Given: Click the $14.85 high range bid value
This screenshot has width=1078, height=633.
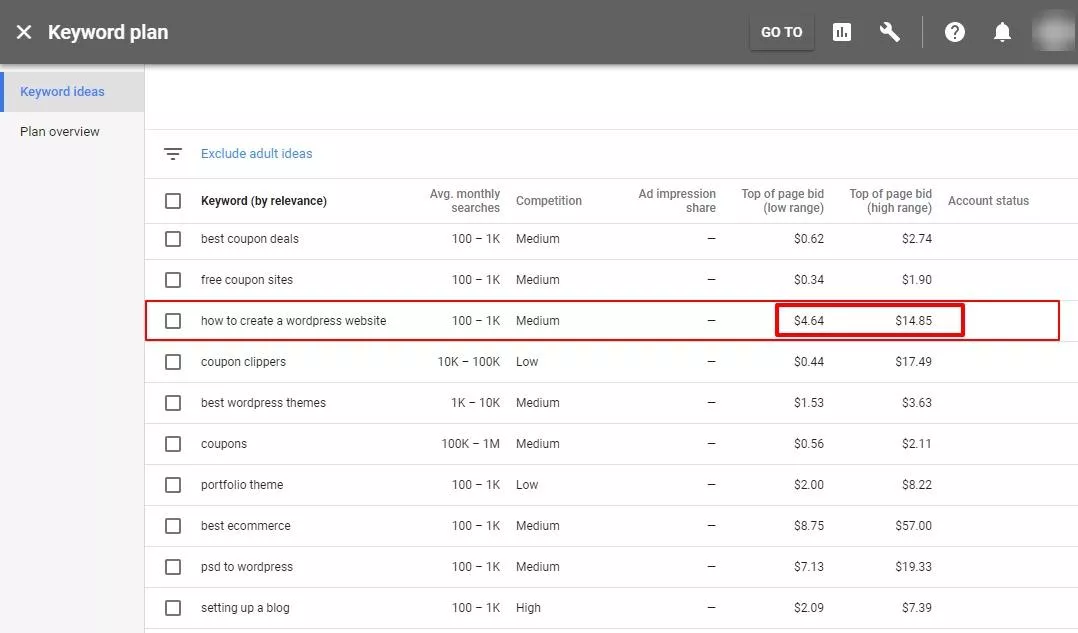Looking at the screenshot, I should 914,321.
